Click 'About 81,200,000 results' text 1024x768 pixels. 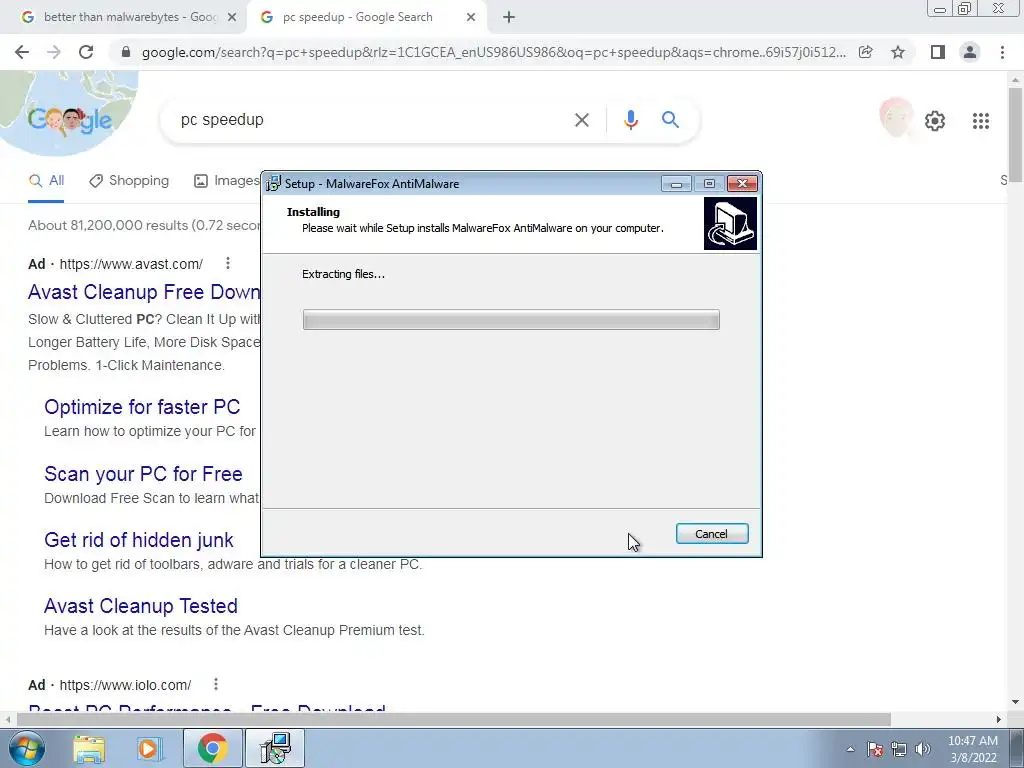[144, 225]
